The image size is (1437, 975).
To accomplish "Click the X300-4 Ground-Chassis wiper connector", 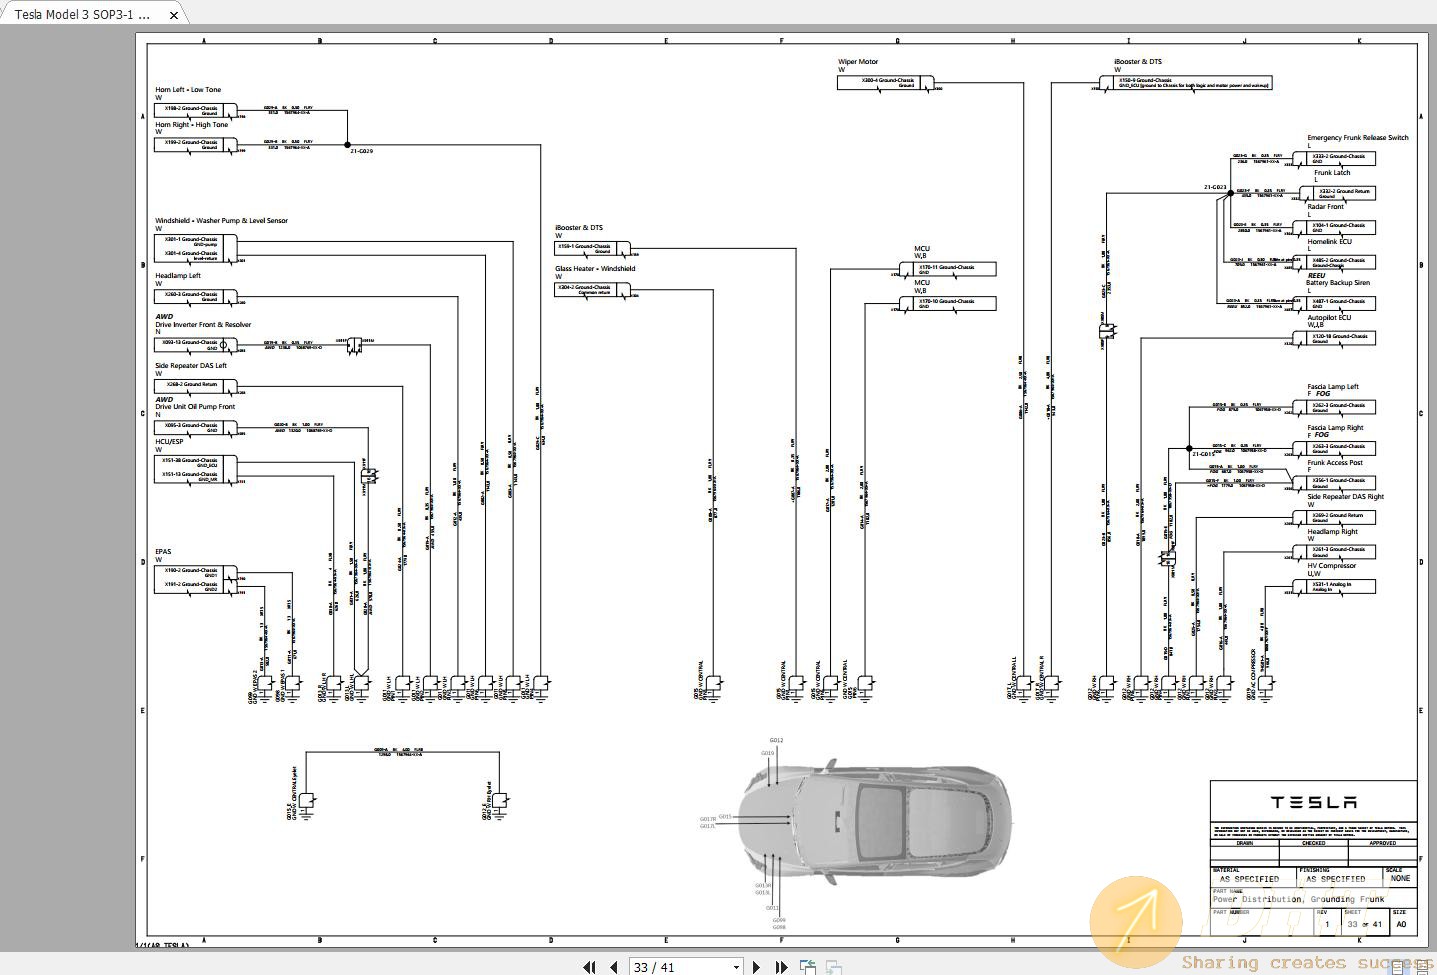I will (x=885, y=82).
